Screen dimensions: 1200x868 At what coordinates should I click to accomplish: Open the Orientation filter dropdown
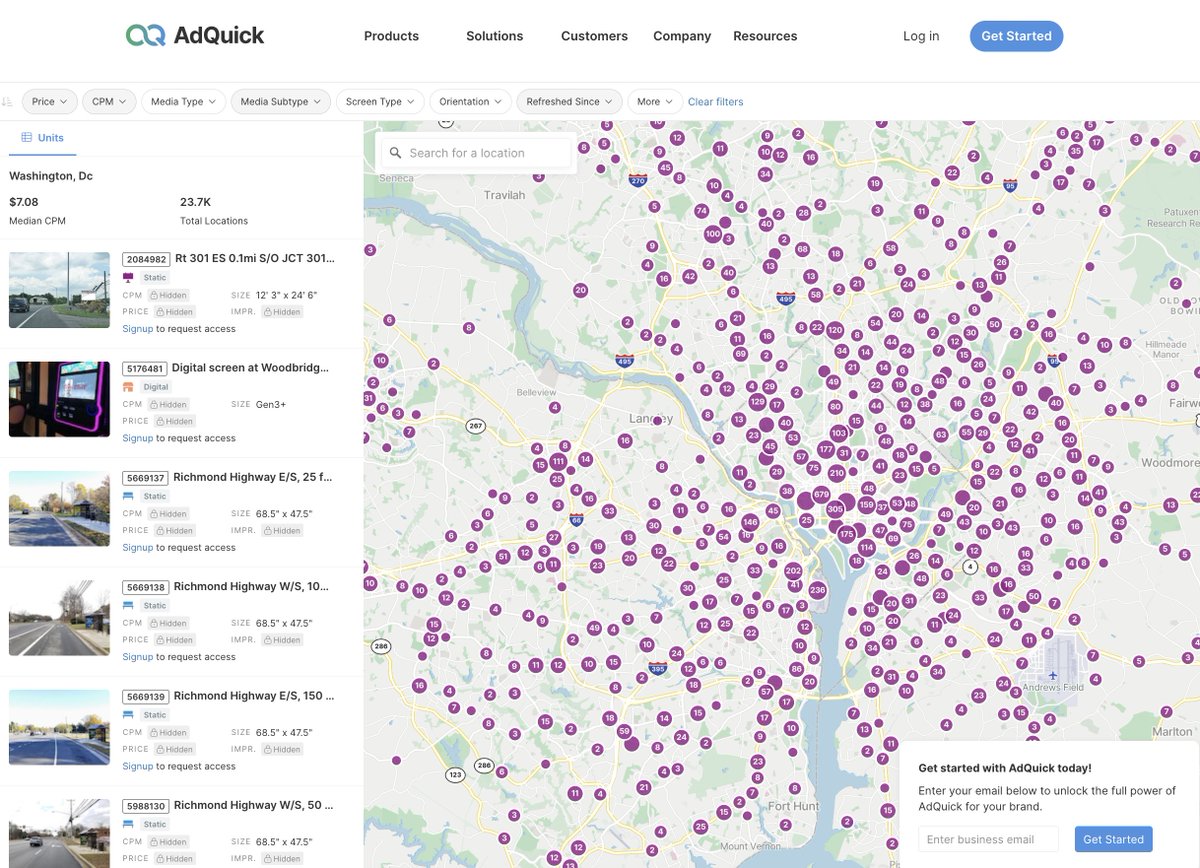(471, 102)
